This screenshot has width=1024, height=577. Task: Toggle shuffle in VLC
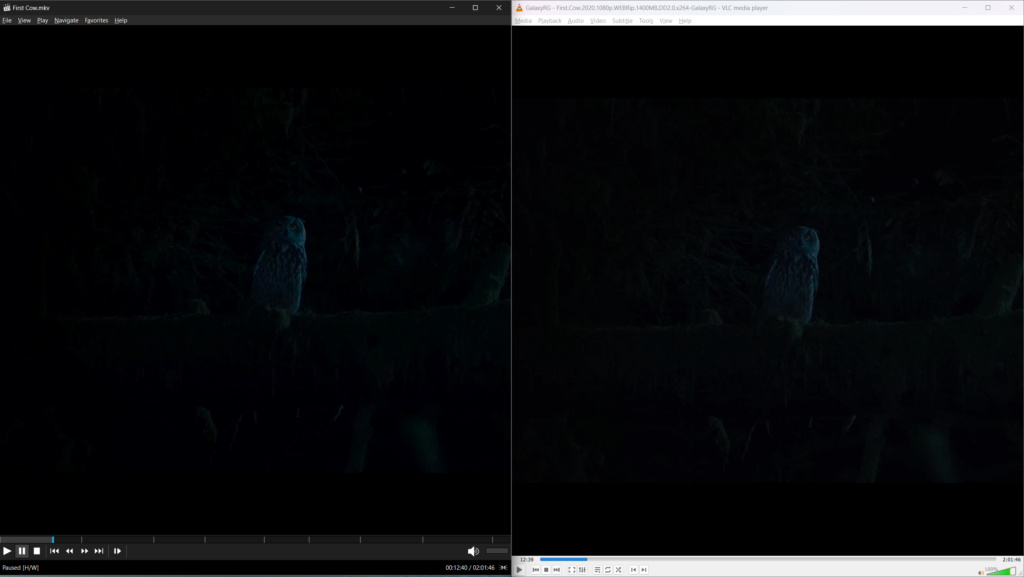click(618, 570)
